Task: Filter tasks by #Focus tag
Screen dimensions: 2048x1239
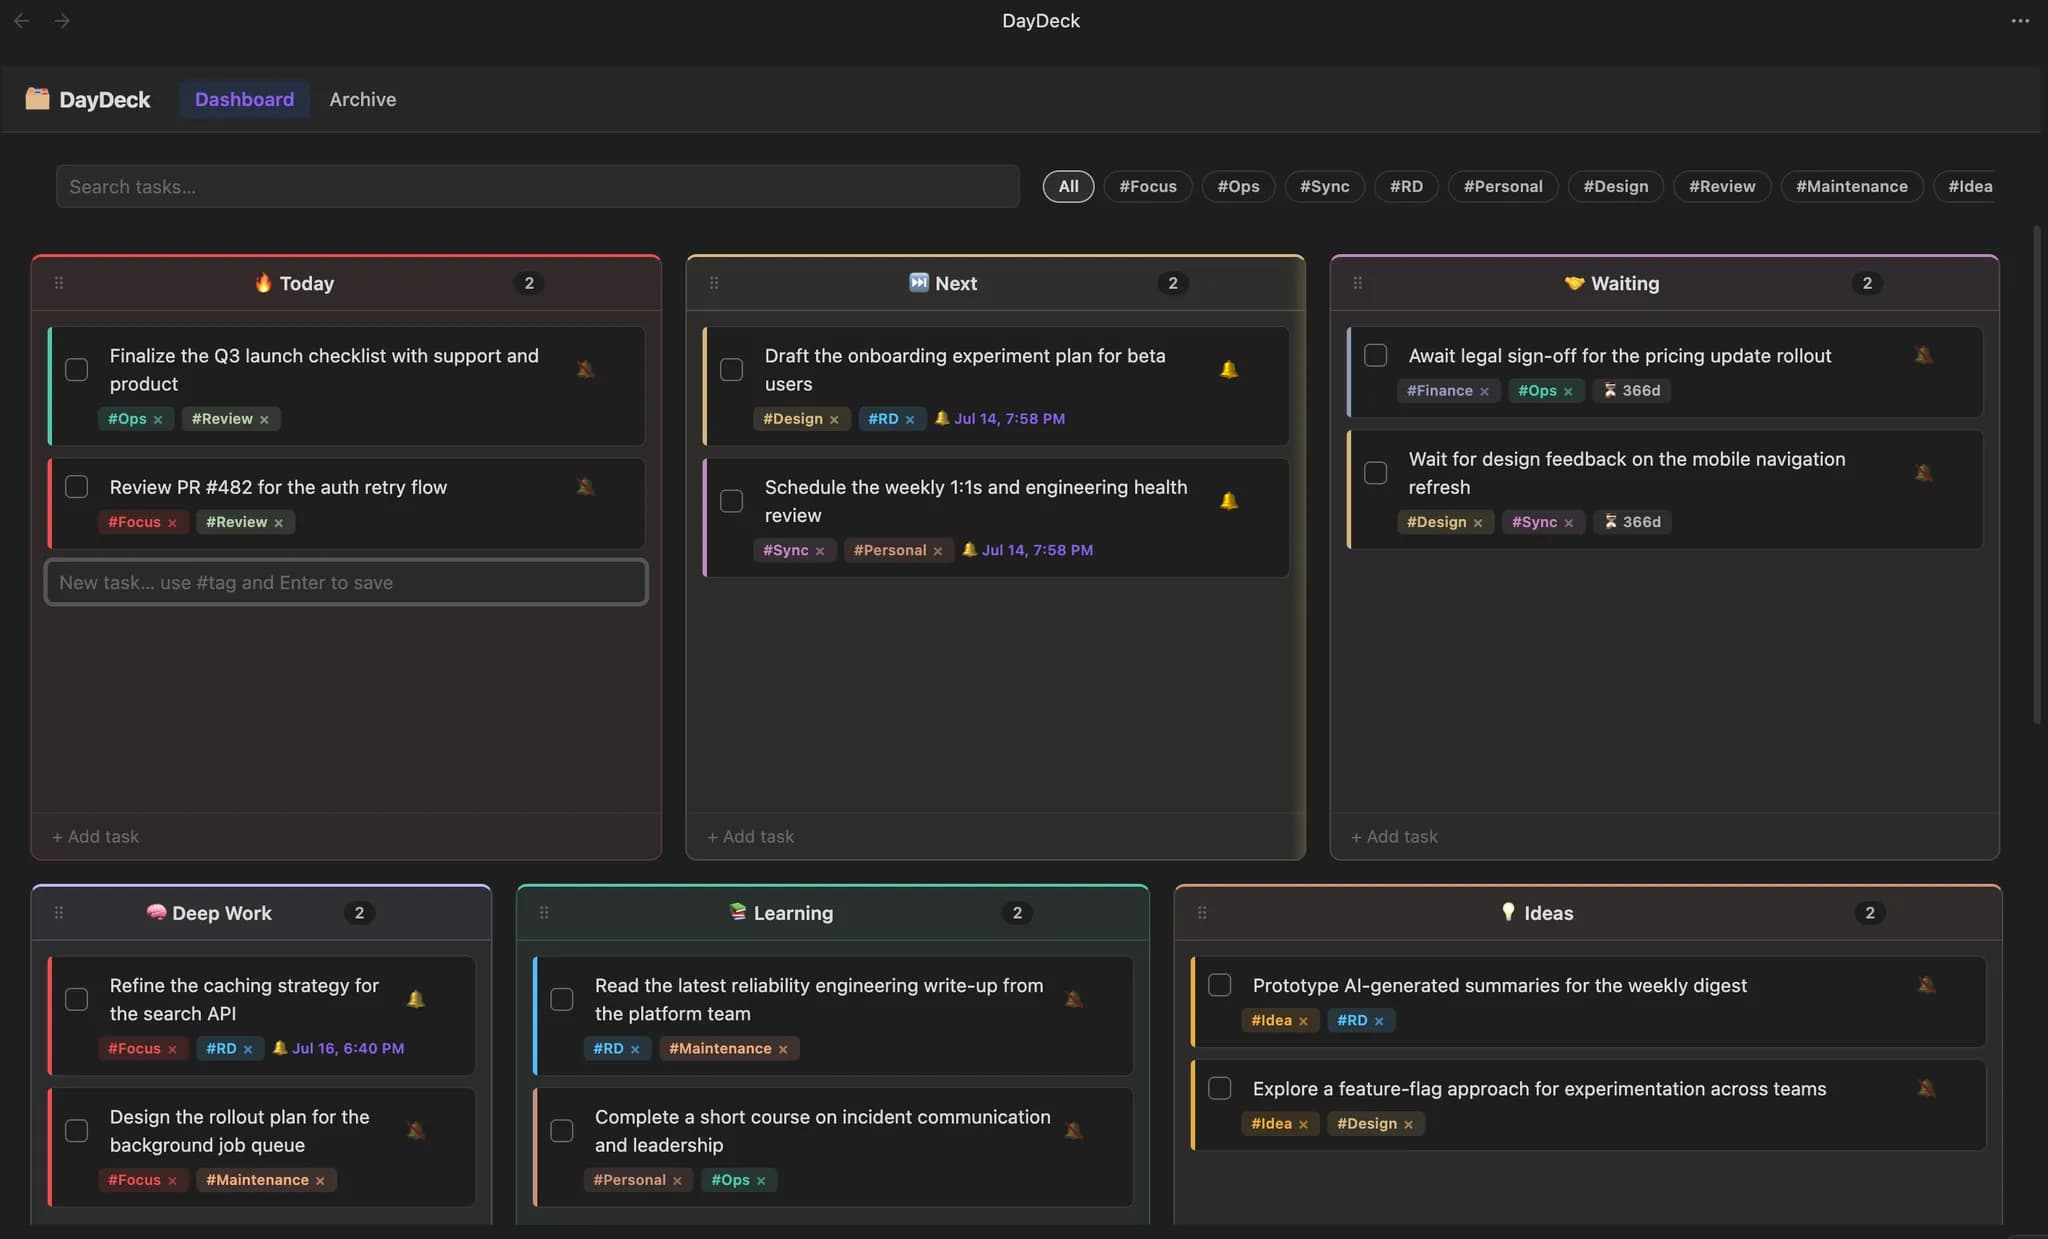Action: (1148, 186)
